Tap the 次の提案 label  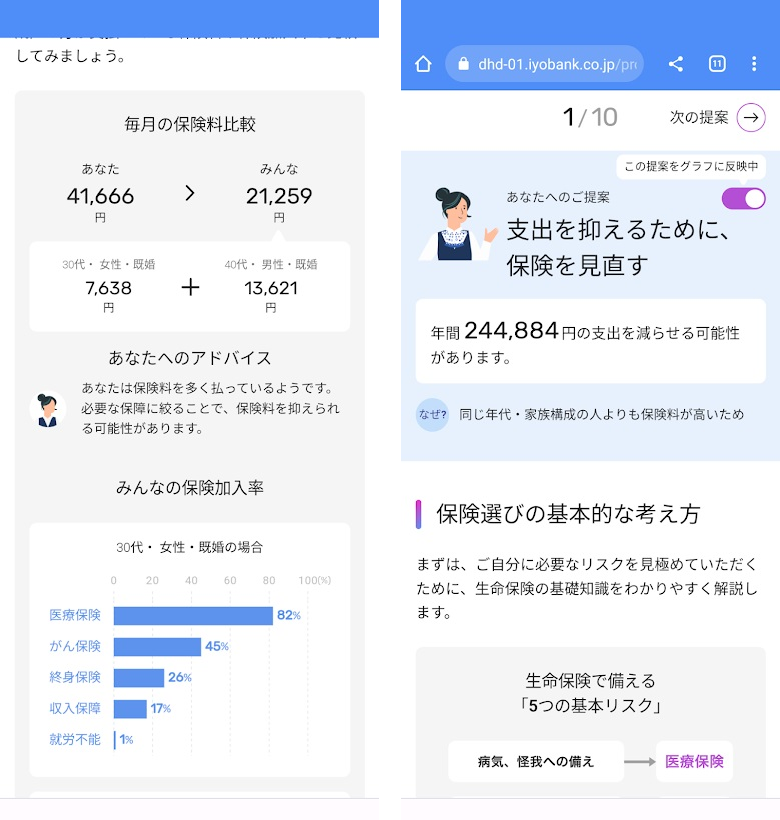(699, 117)
